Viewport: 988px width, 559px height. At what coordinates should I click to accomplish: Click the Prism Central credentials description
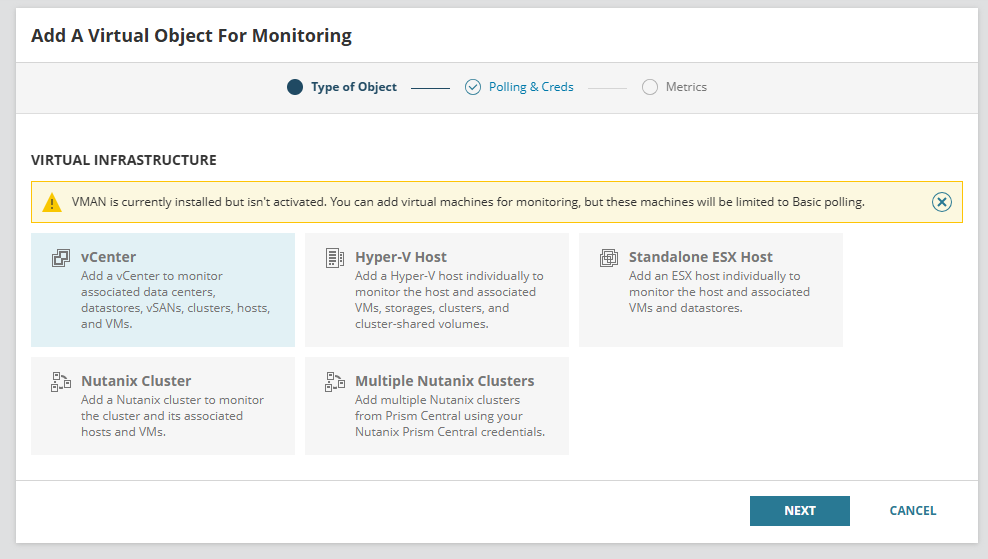point(450,416)
